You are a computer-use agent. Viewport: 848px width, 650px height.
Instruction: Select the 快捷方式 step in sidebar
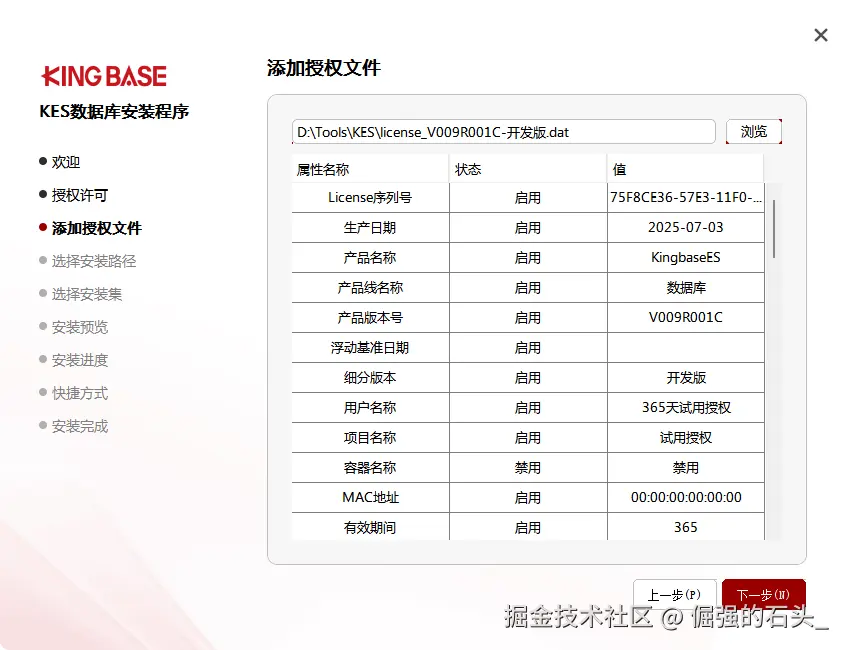click(x=74, y=393)
